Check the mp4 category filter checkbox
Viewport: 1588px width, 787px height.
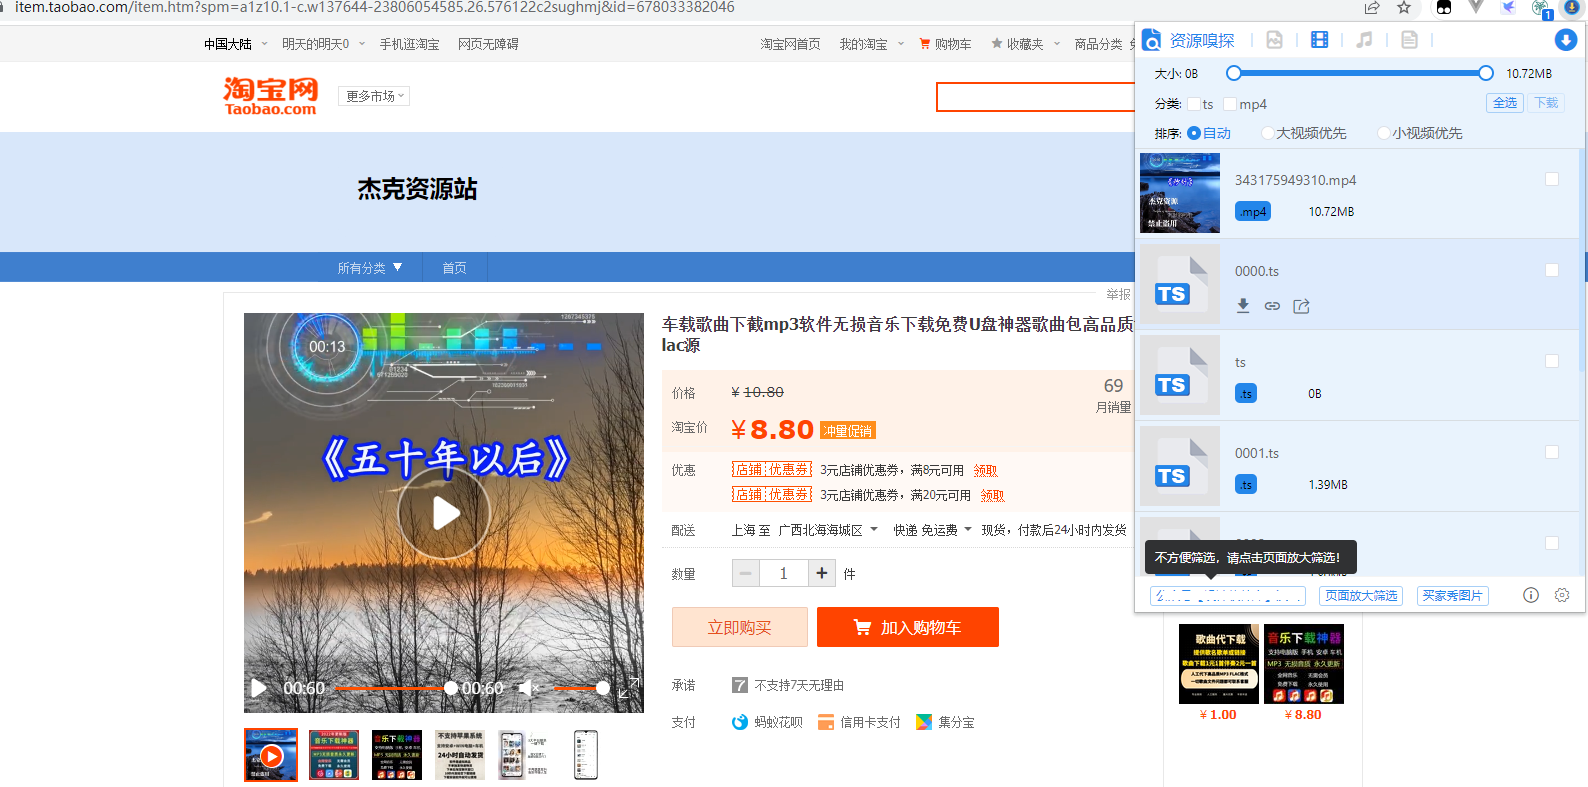pyautogui.click(x=1230, y=104)
